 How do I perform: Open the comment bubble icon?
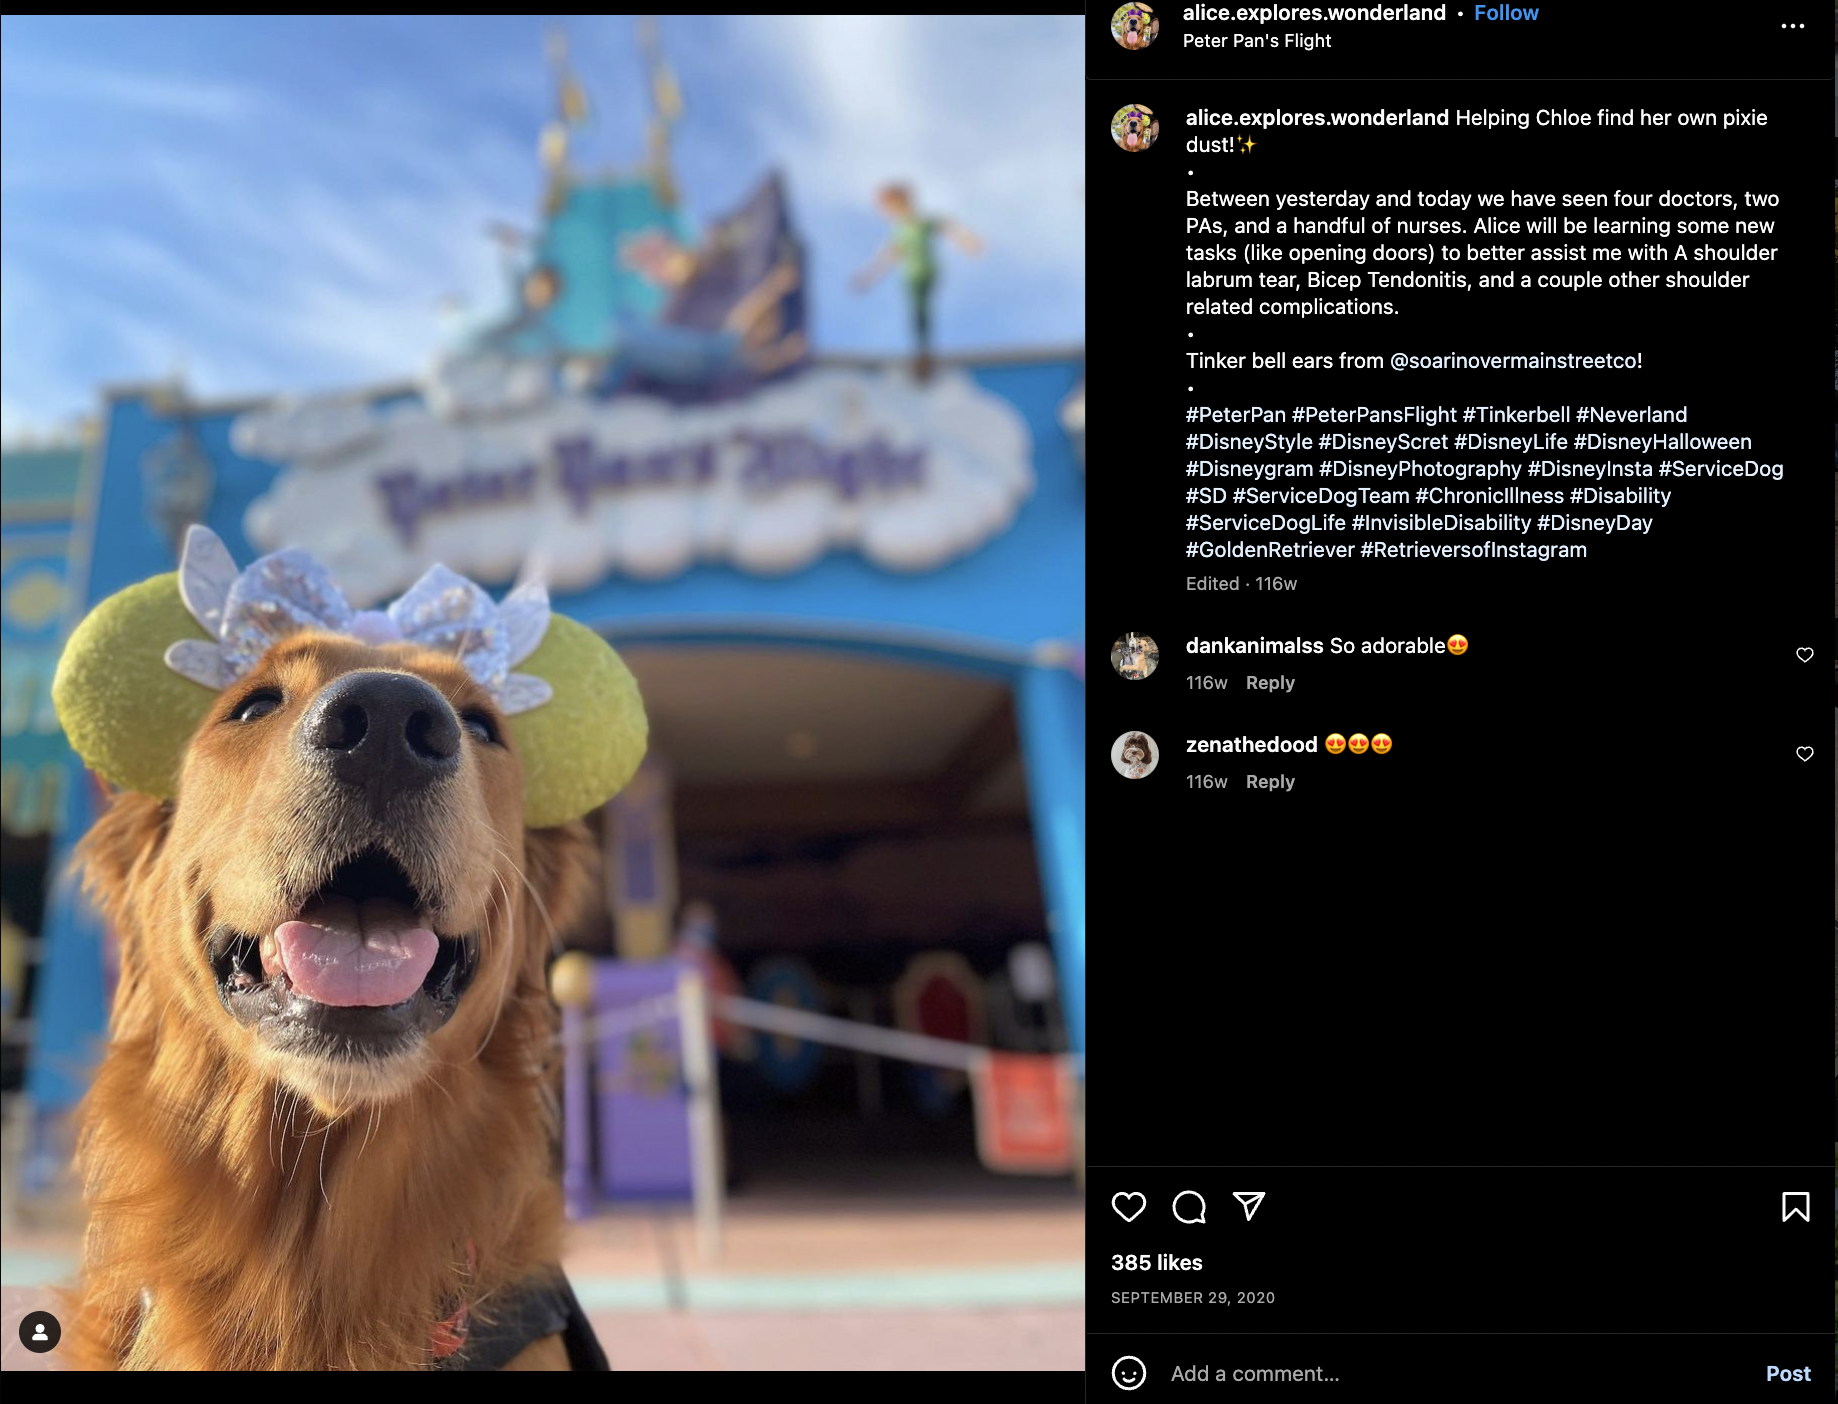pyautogui.click(x=1189, y=1207)
